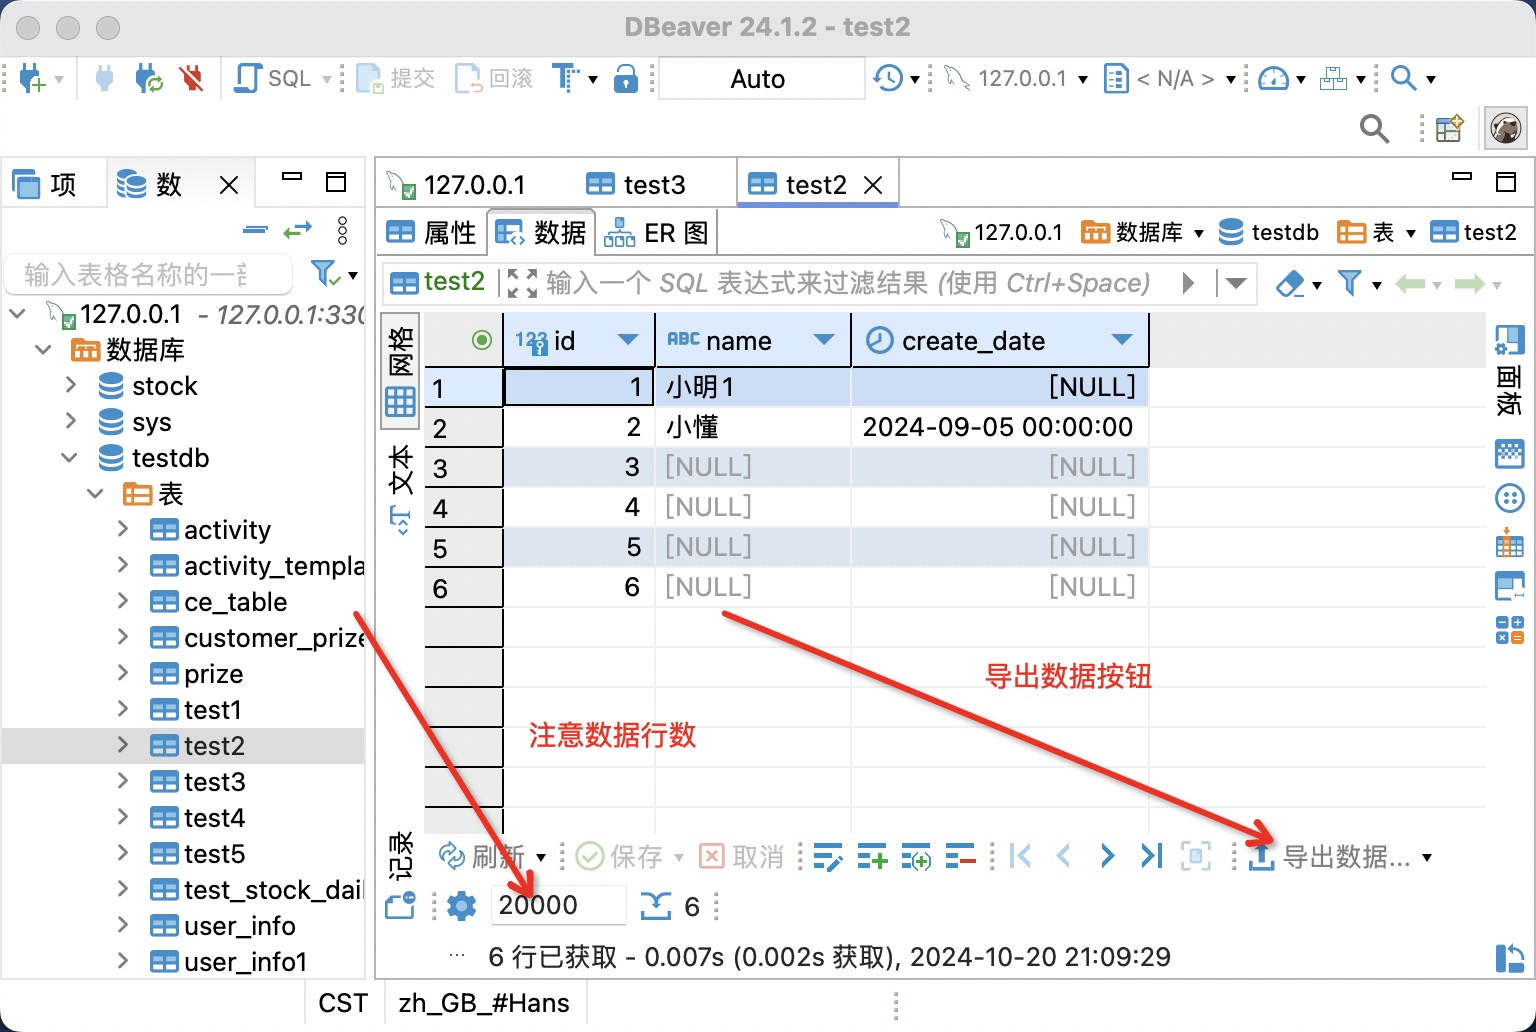Click the 20000 fetch size input field

click(558, 905)
